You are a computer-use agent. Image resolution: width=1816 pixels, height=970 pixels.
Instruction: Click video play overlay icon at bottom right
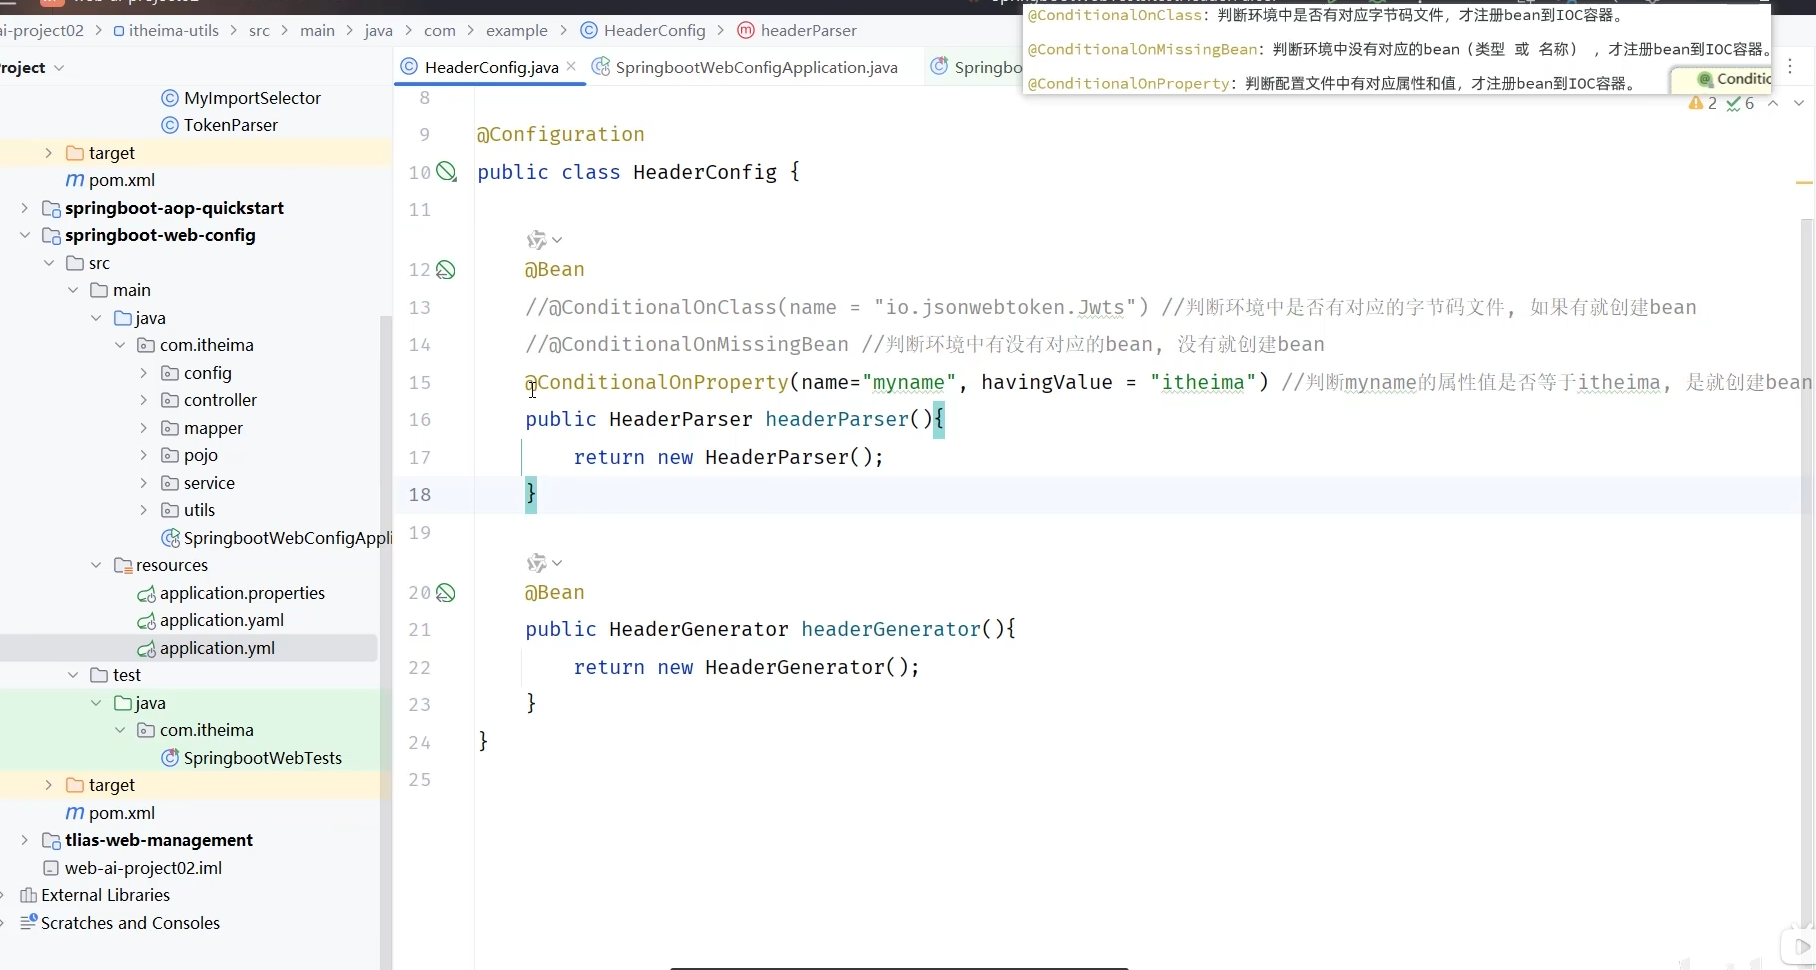point(1800,946)
